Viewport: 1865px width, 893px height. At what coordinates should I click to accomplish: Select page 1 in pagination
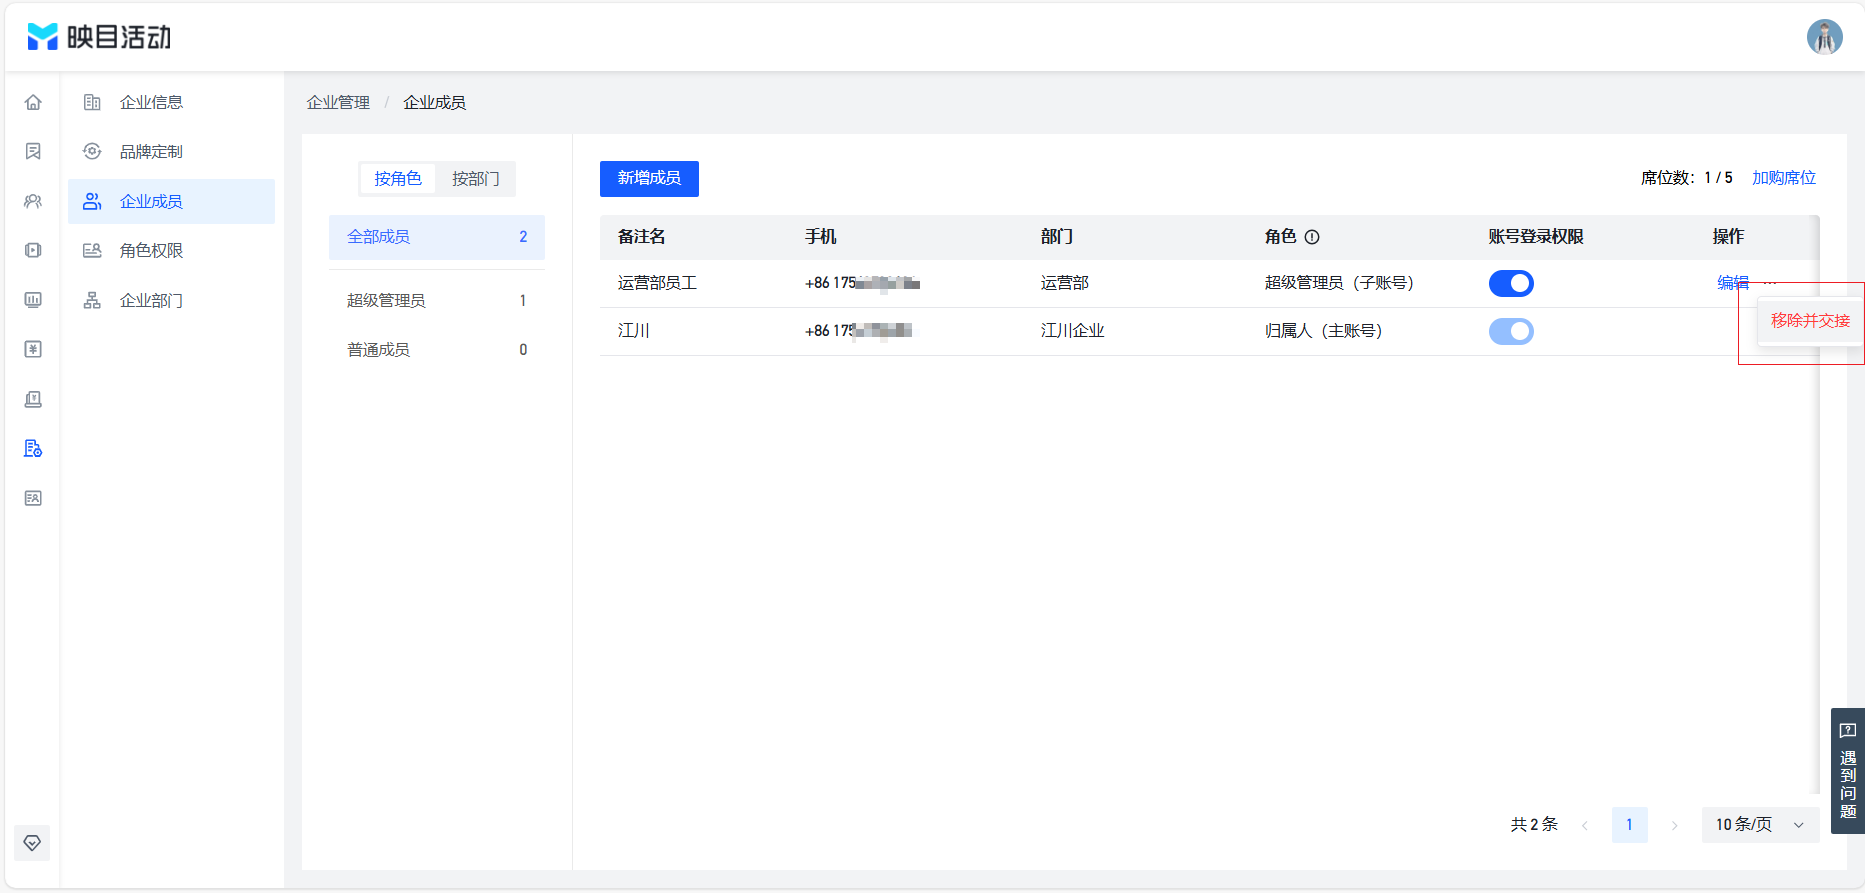1629,825
